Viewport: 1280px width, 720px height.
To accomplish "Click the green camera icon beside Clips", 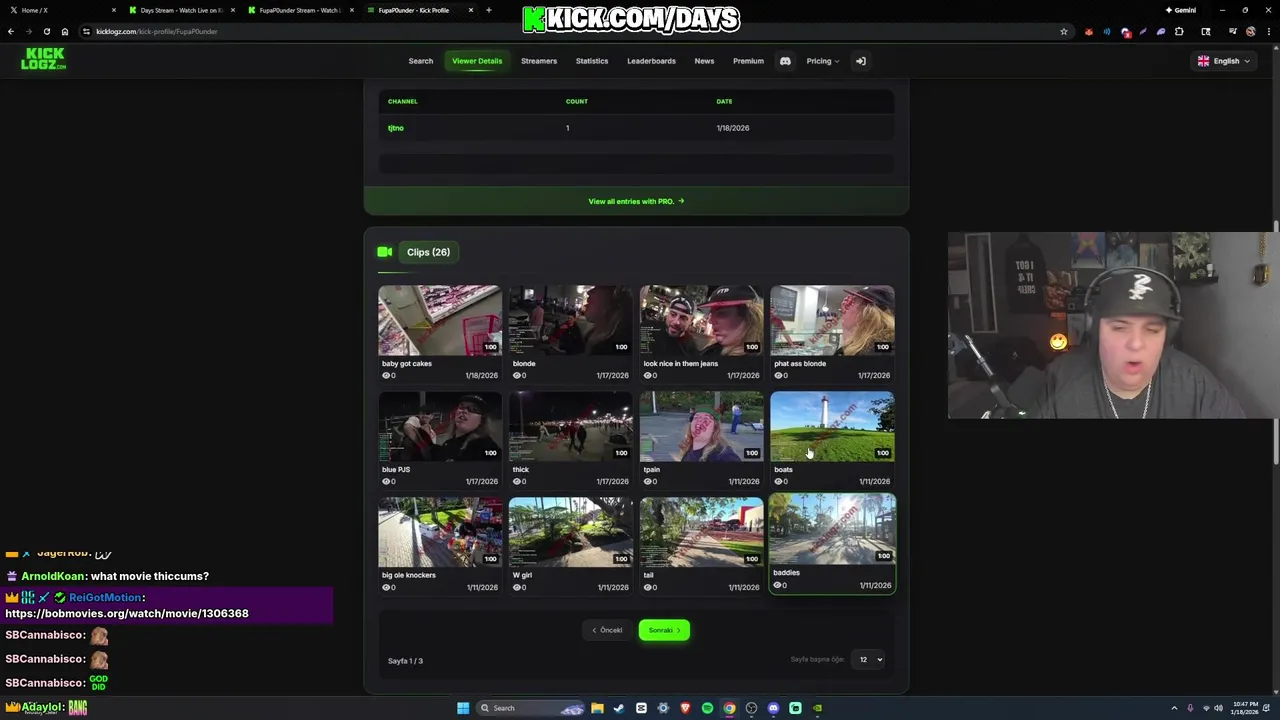I will click(384, 252).
